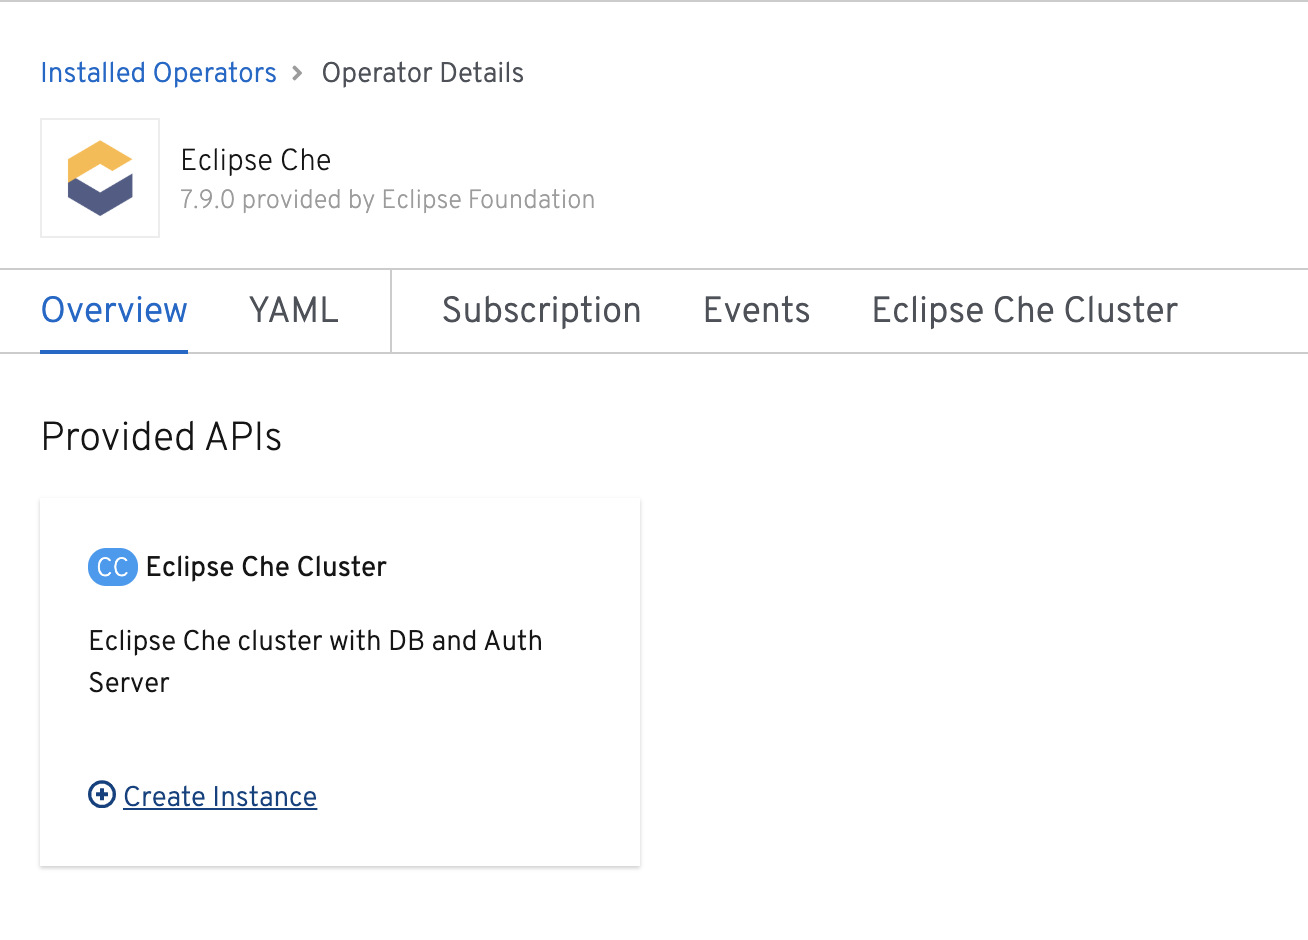
Task: Click the Eclipse Che Cluster card heading
Action: pos(266,567)
